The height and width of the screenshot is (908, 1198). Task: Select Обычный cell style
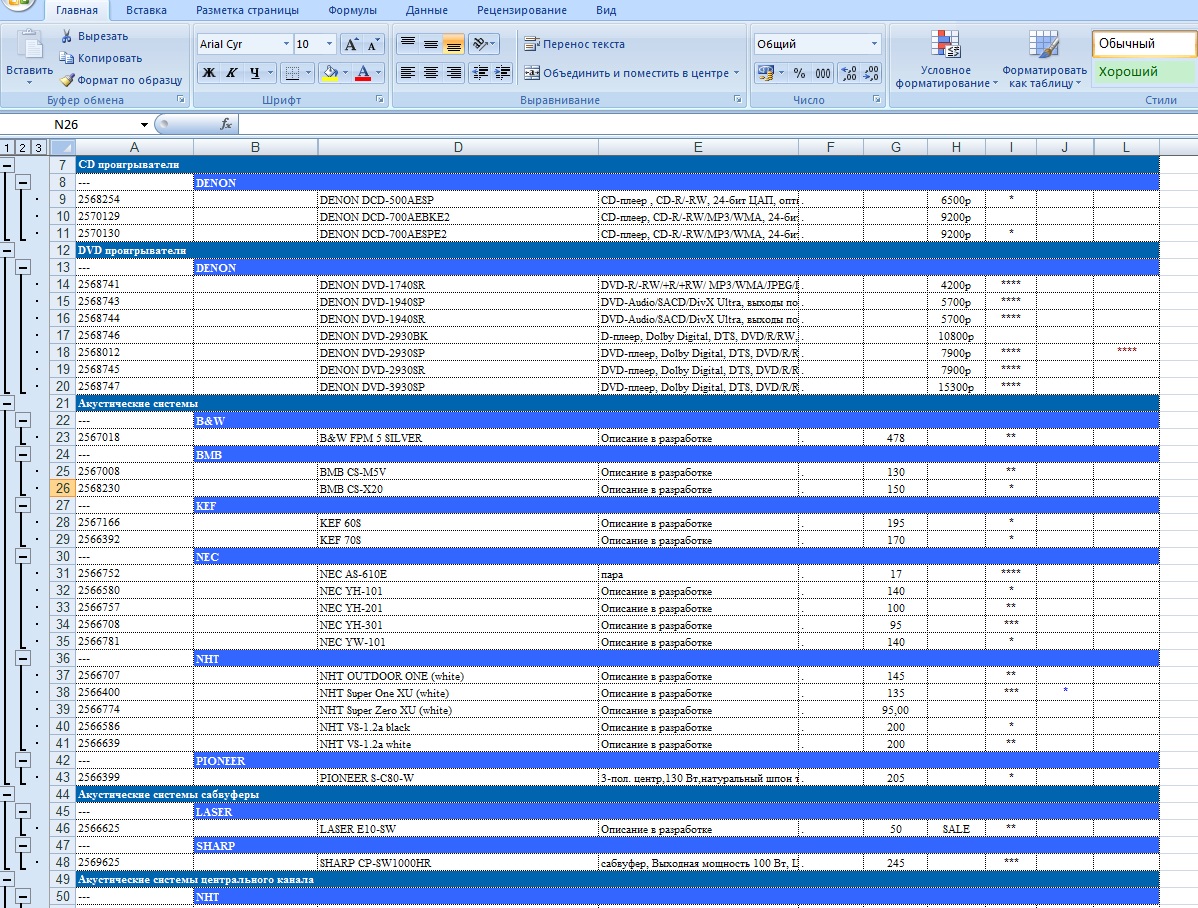(1143, 44)
